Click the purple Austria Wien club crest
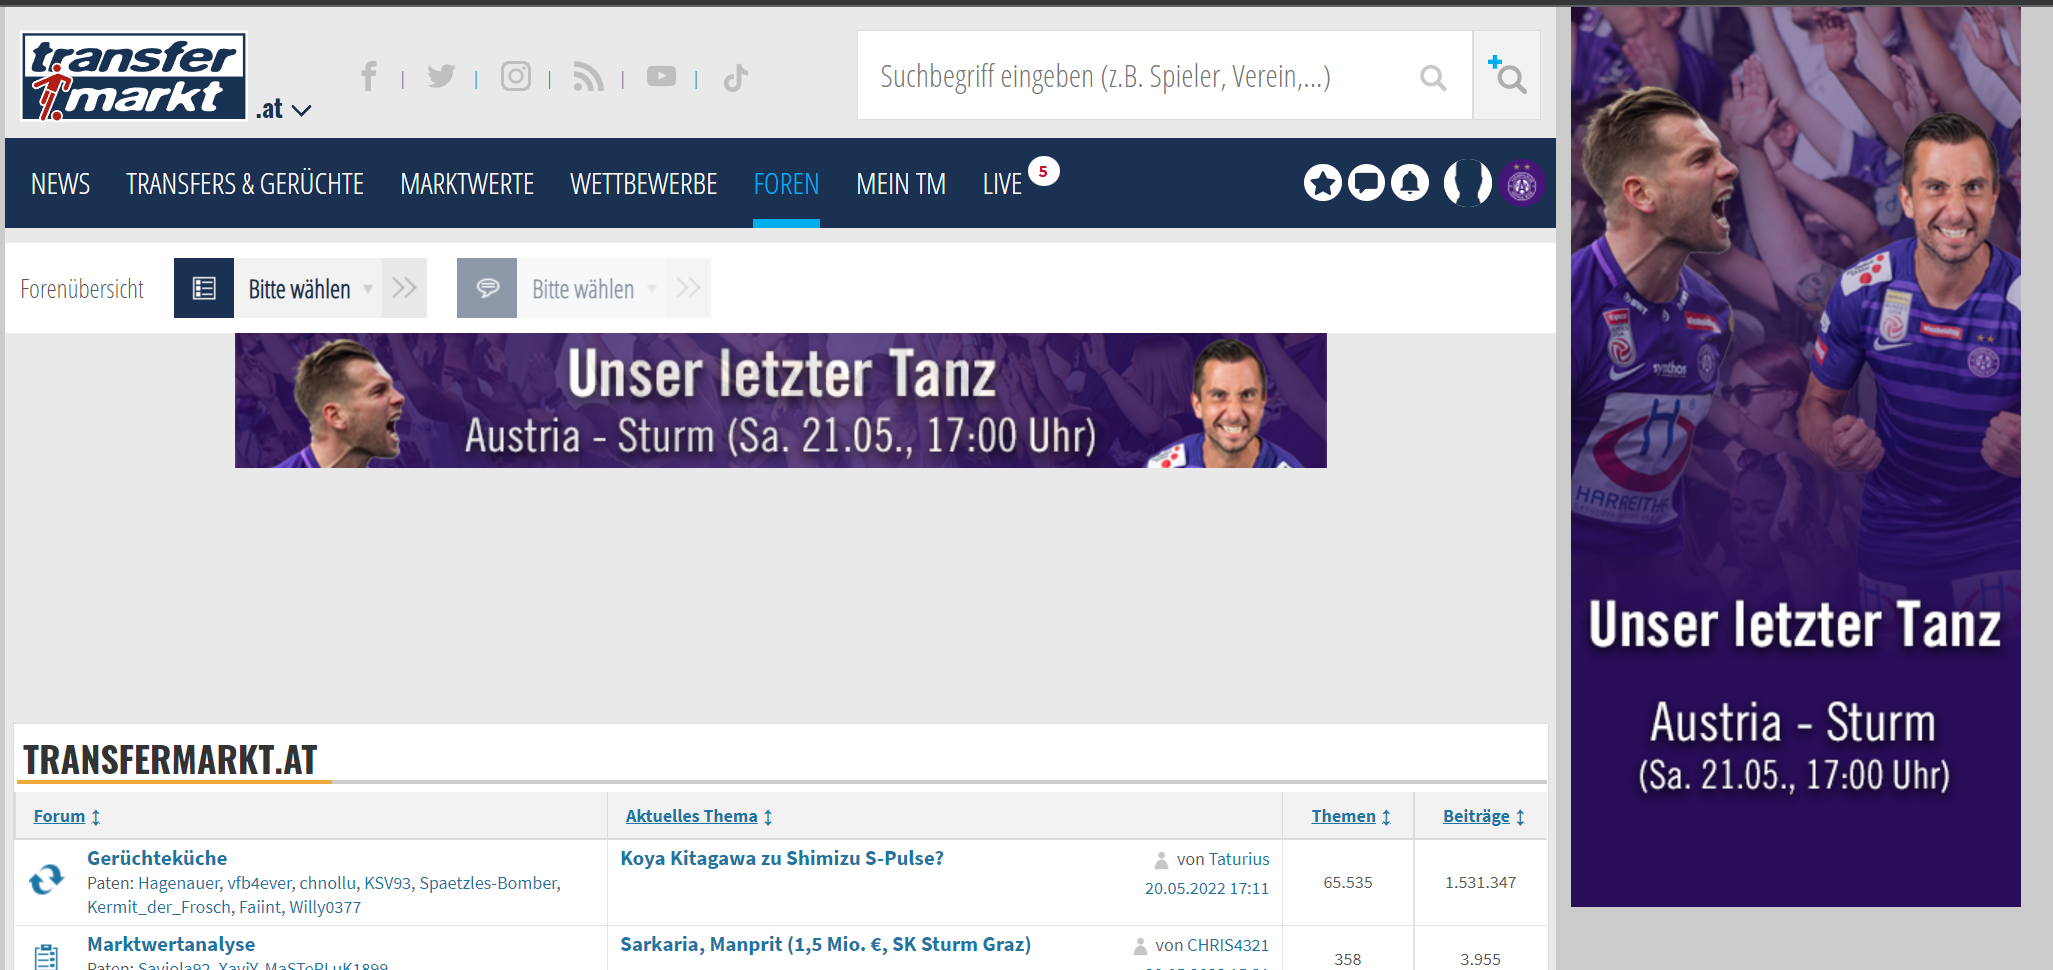This screenshot has width=2053, height=970. pos(1521,184)
